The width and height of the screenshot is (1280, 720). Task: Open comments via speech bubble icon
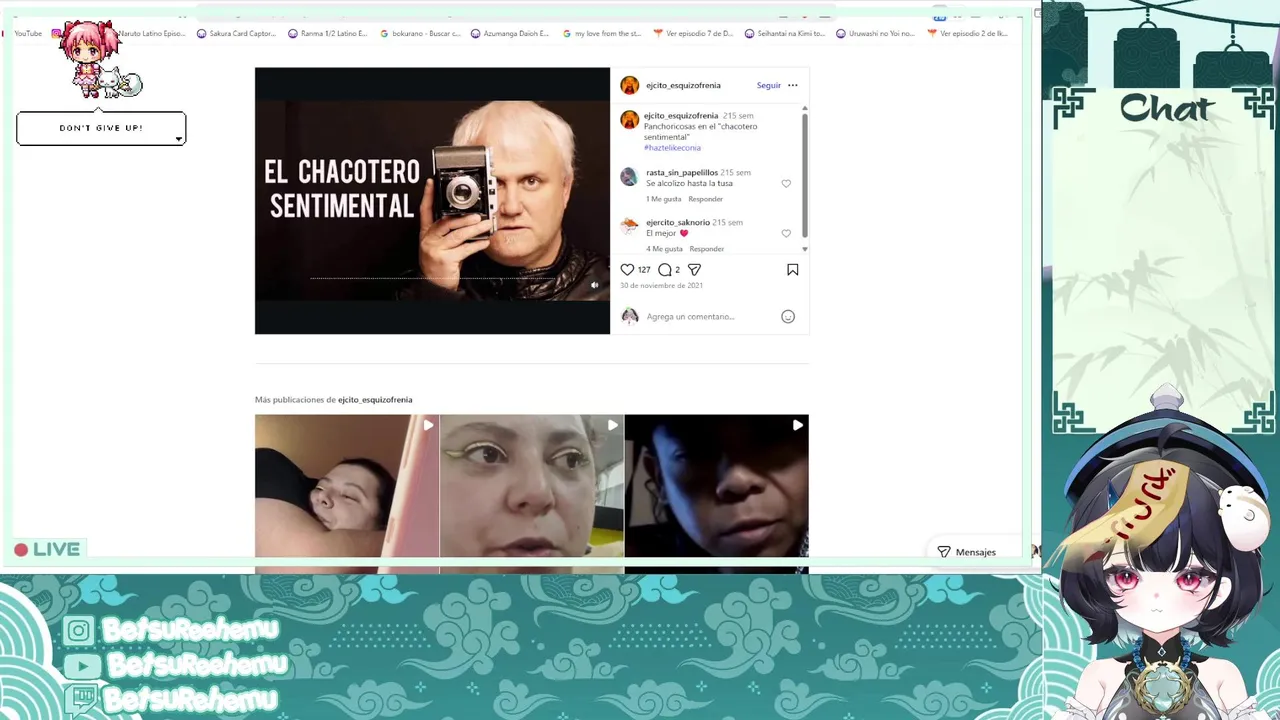pyautogui.click(x=665, y=270)
